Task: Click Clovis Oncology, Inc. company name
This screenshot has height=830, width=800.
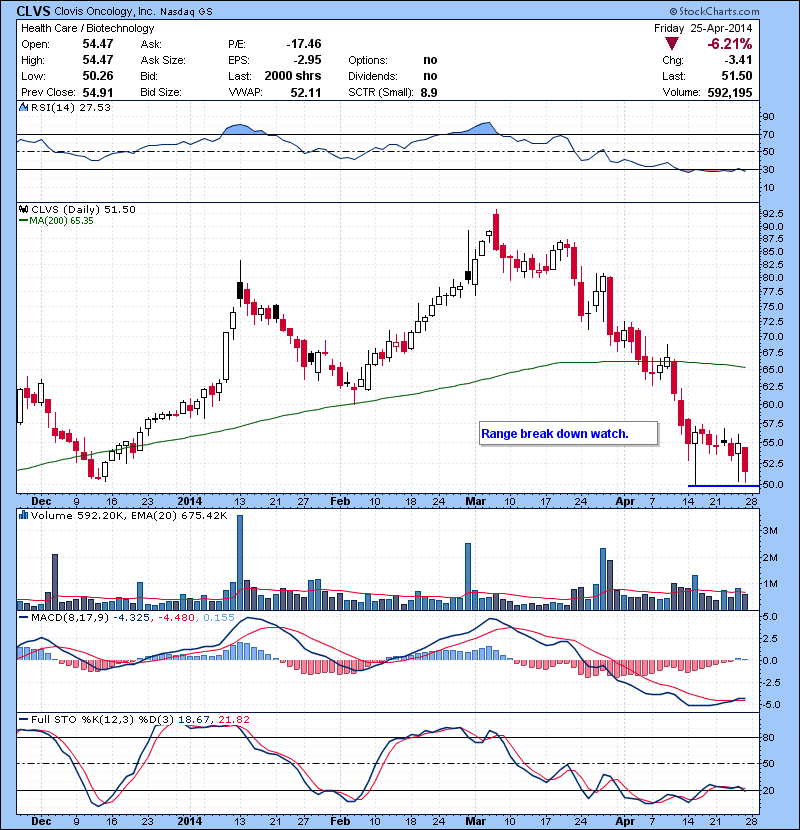Action: click(x=105, y=12)
